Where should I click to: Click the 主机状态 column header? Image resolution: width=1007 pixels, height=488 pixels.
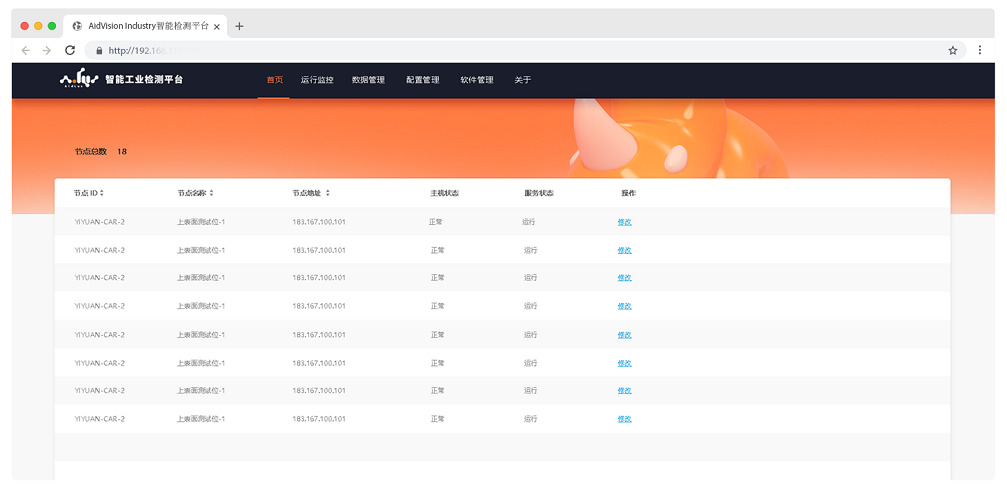444,193
